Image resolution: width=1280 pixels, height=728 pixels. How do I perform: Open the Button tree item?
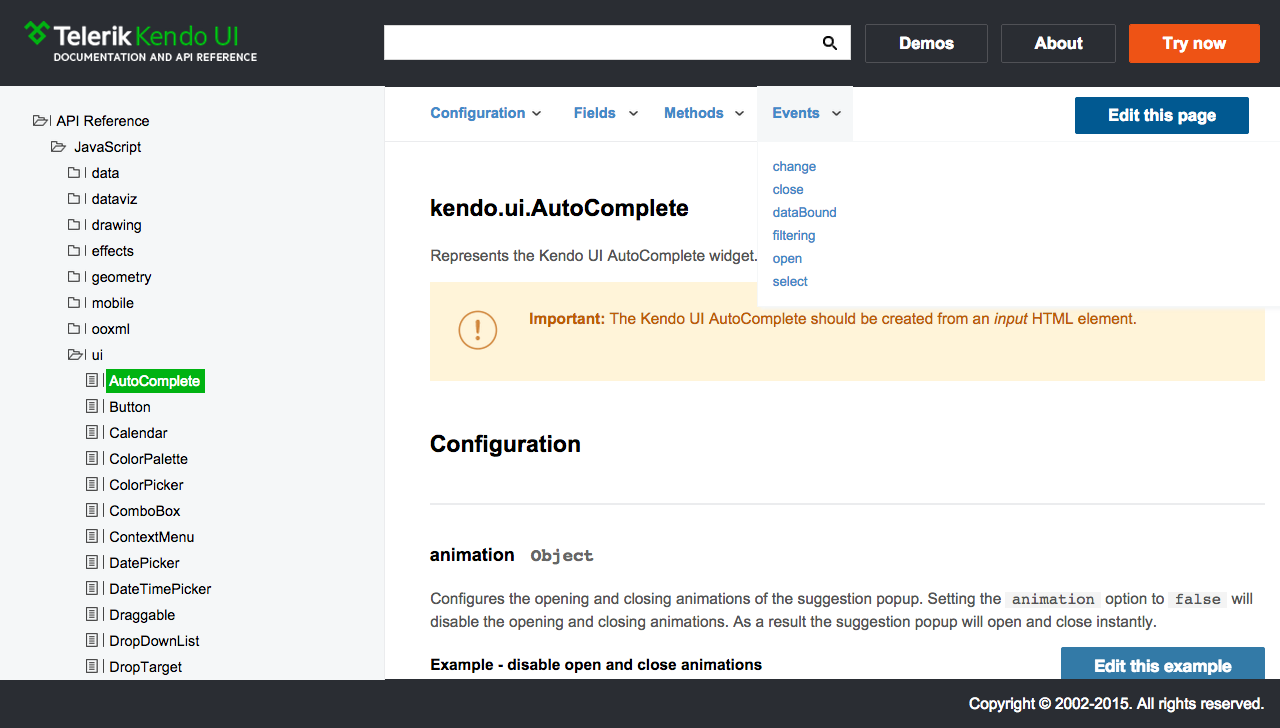[x=130, y=407]
